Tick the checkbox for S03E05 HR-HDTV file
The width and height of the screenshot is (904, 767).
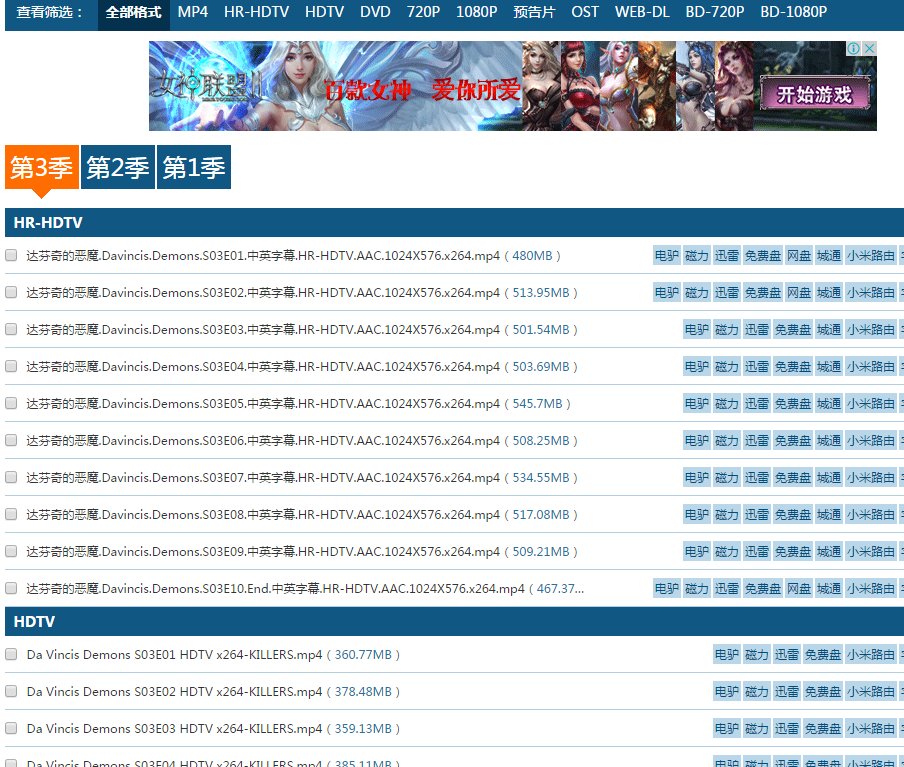[11, 404]
